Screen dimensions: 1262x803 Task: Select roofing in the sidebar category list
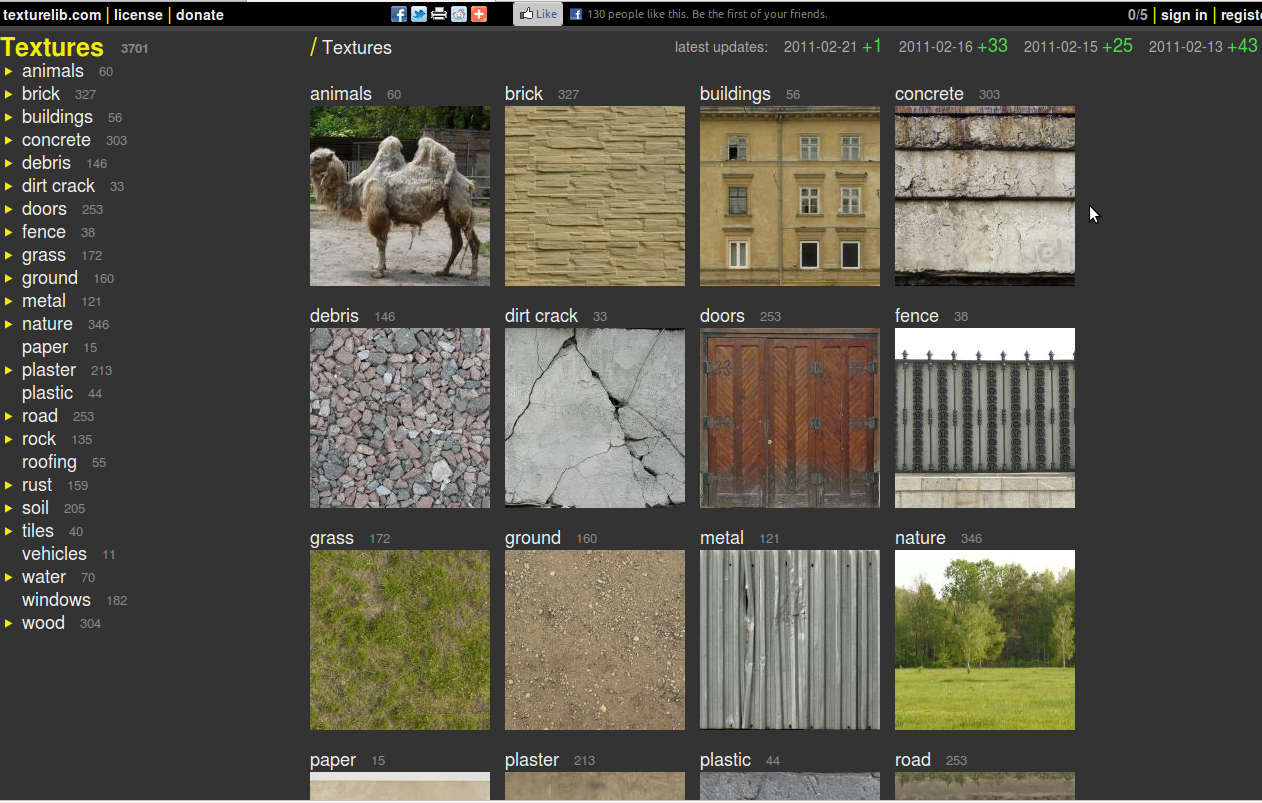coord(49,462)
